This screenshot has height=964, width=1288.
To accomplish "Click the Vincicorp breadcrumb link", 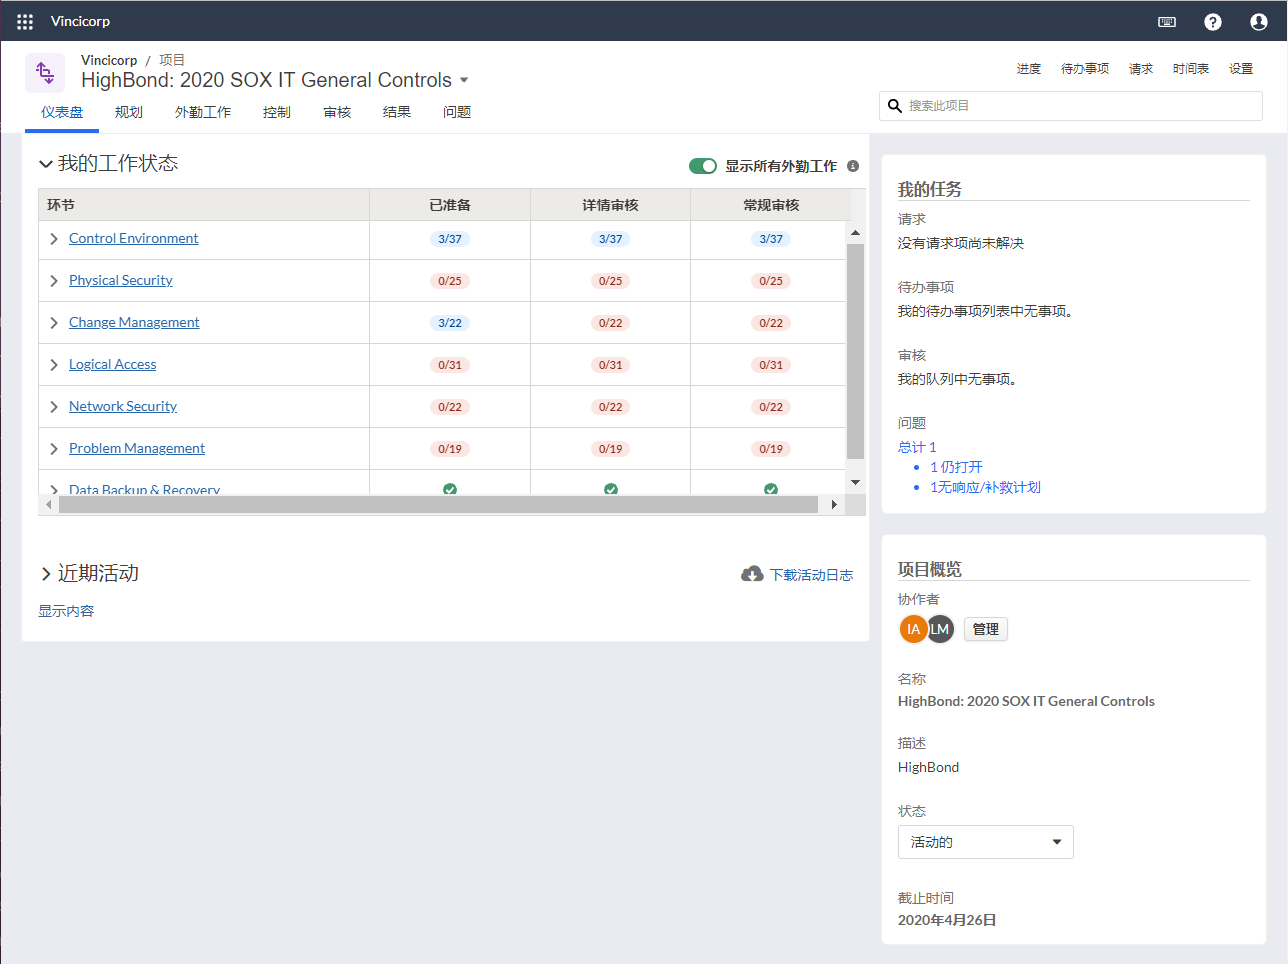I will (x=109, y=60).
